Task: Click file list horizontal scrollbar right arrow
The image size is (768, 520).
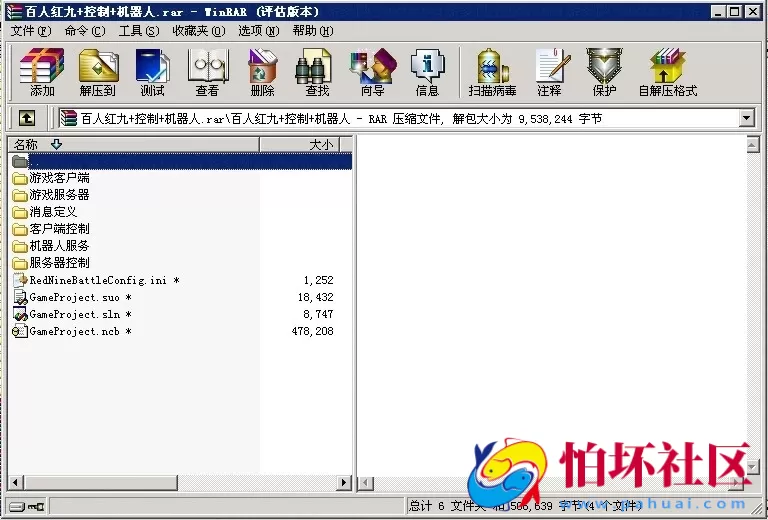Action: [x=344, y=483]
